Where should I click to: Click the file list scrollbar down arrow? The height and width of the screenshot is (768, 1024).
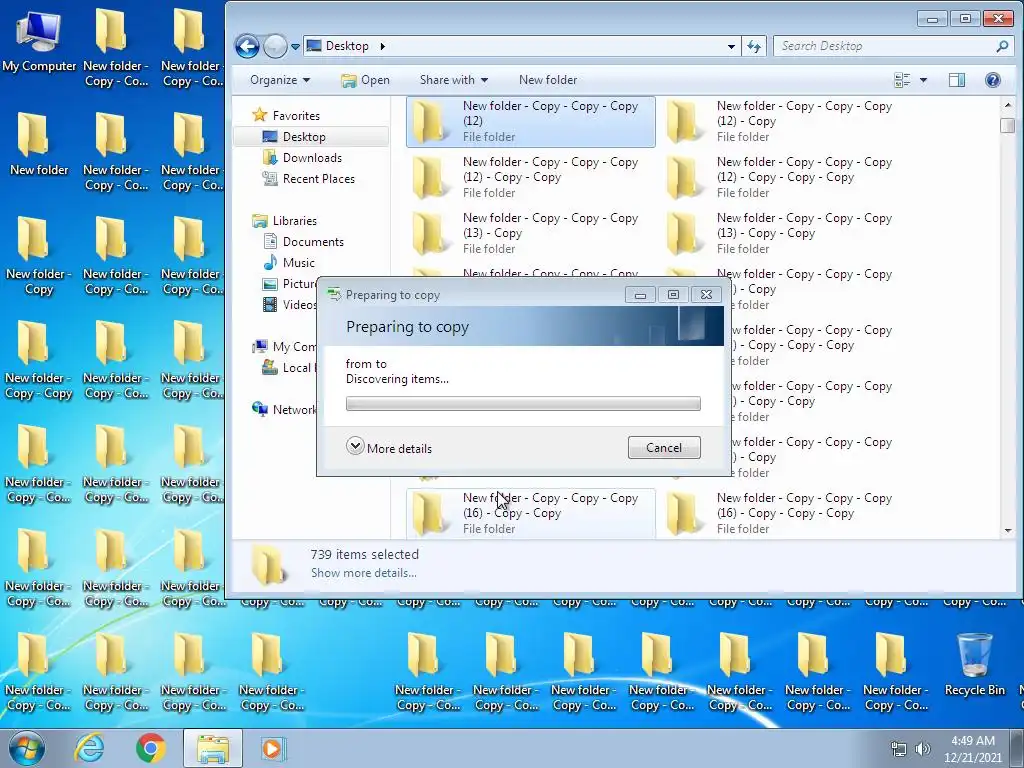(x=1008, y=530)
